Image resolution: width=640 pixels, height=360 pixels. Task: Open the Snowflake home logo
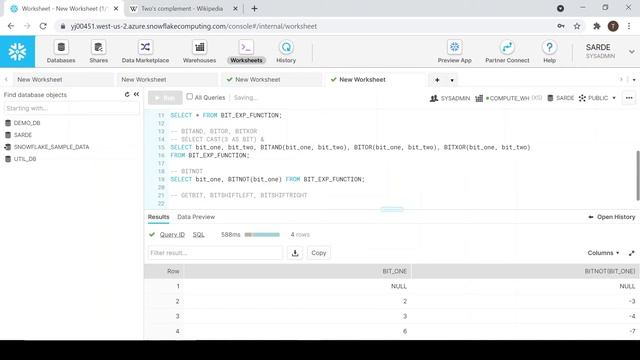point(17,51)
